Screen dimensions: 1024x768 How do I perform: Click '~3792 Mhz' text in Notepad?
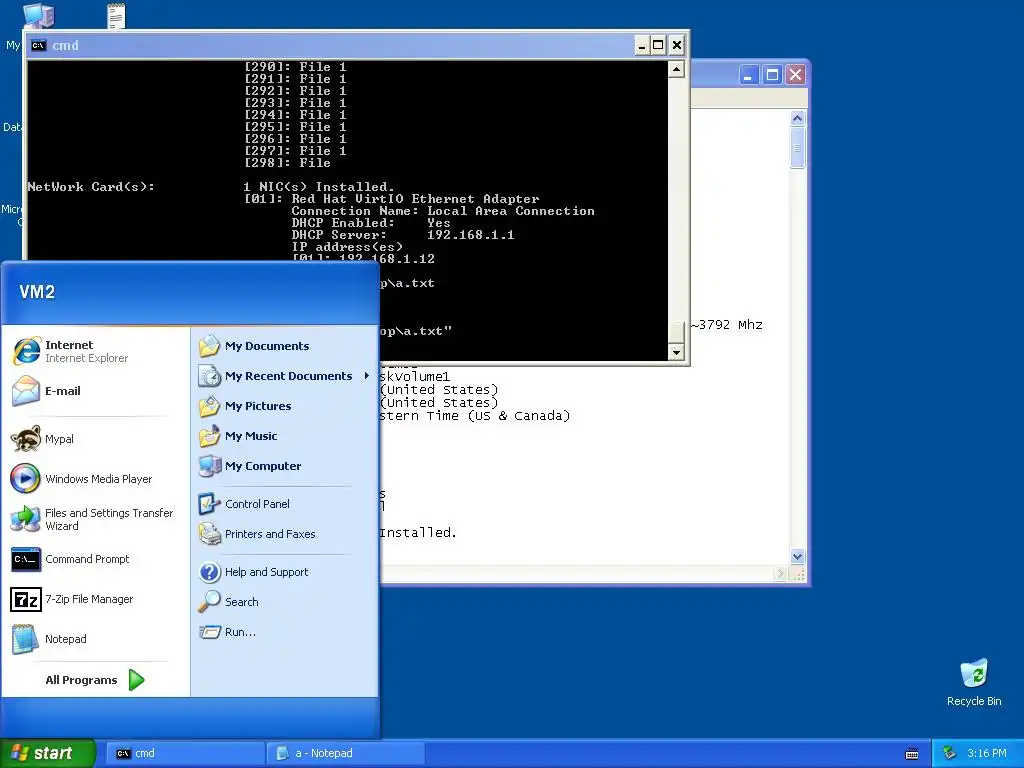pyautogui.click(x=727, y=325)
